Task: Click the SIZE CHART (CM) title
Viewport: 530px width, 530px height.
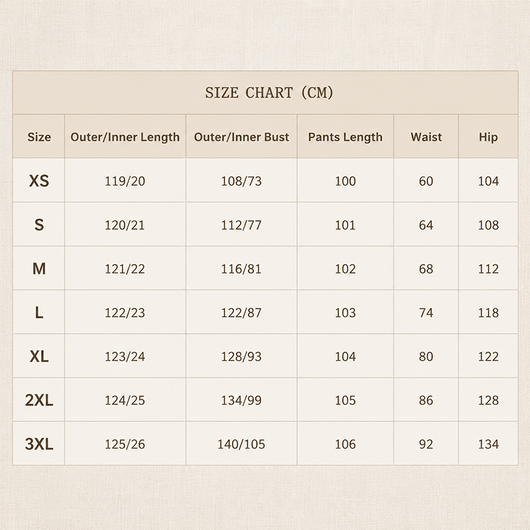Action: [269, 93]
